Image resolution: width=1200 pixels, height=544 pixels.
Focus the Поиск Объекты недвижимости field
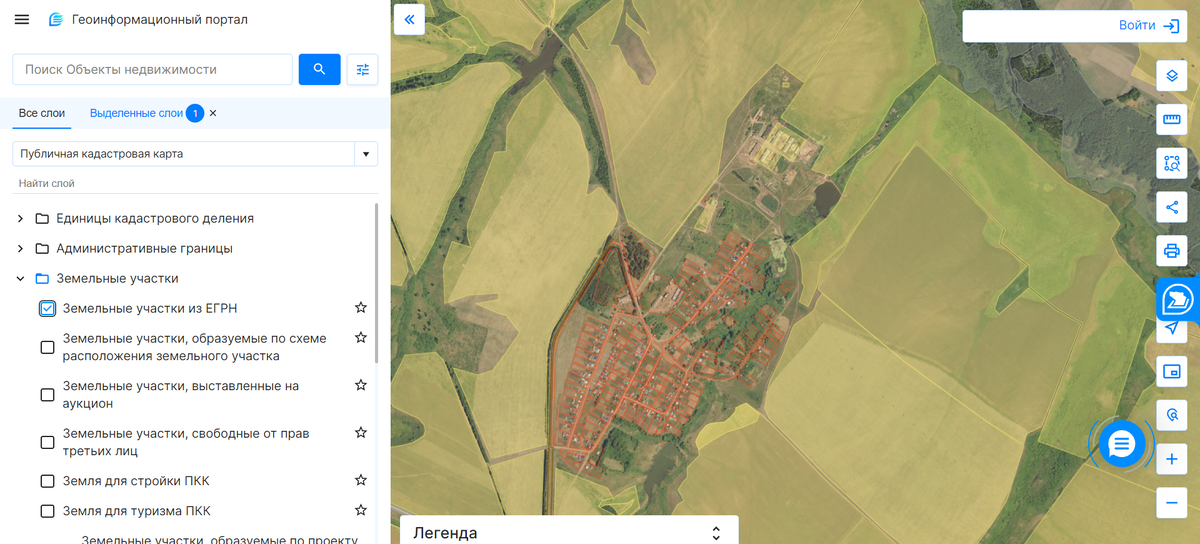coord(153,69)
